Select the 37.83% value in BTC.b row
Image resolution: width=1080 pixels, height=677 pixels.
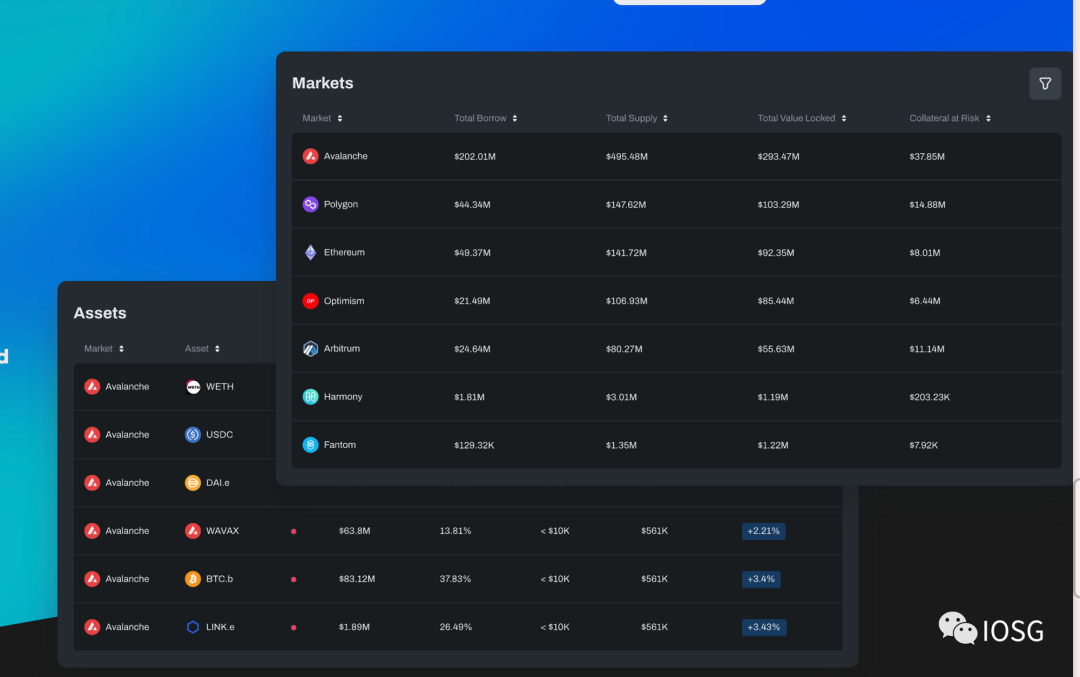(455, 579)
